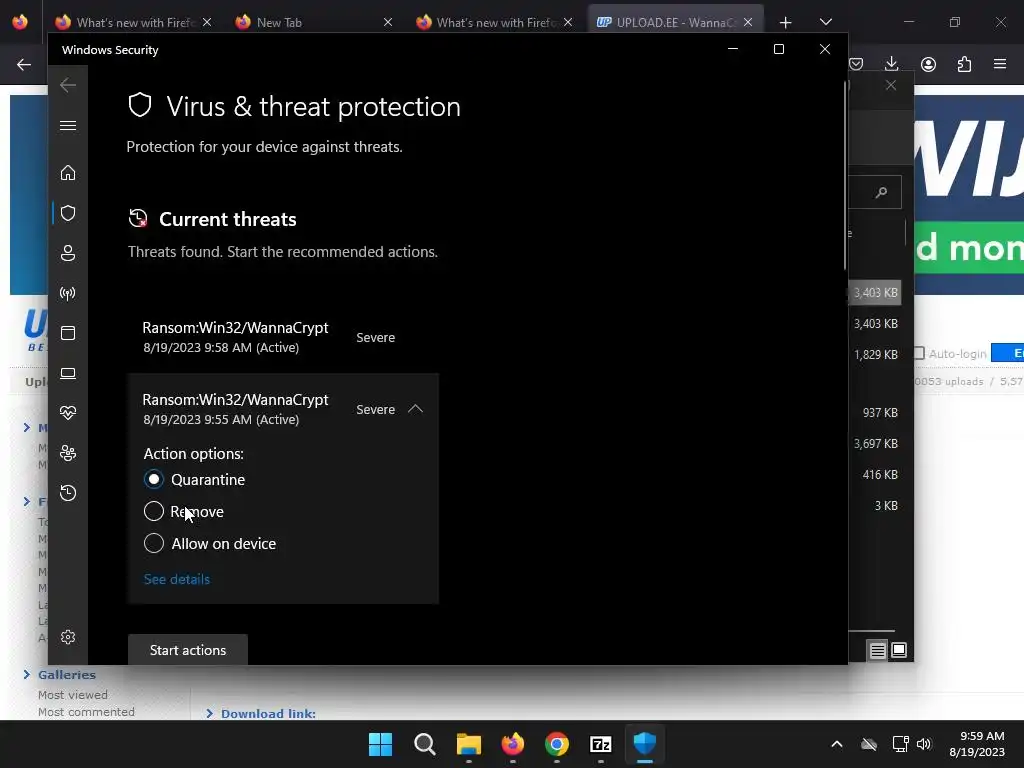Open Firefox extensions icon
This screenshot has height=768, width=1024.
(964, 64)
